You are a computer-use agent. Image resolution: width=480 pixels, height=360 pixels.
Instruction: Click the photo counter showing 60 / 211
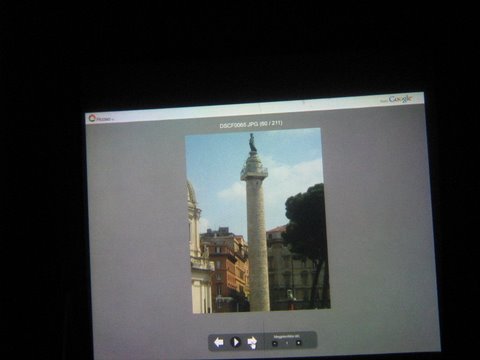[271, 123]
